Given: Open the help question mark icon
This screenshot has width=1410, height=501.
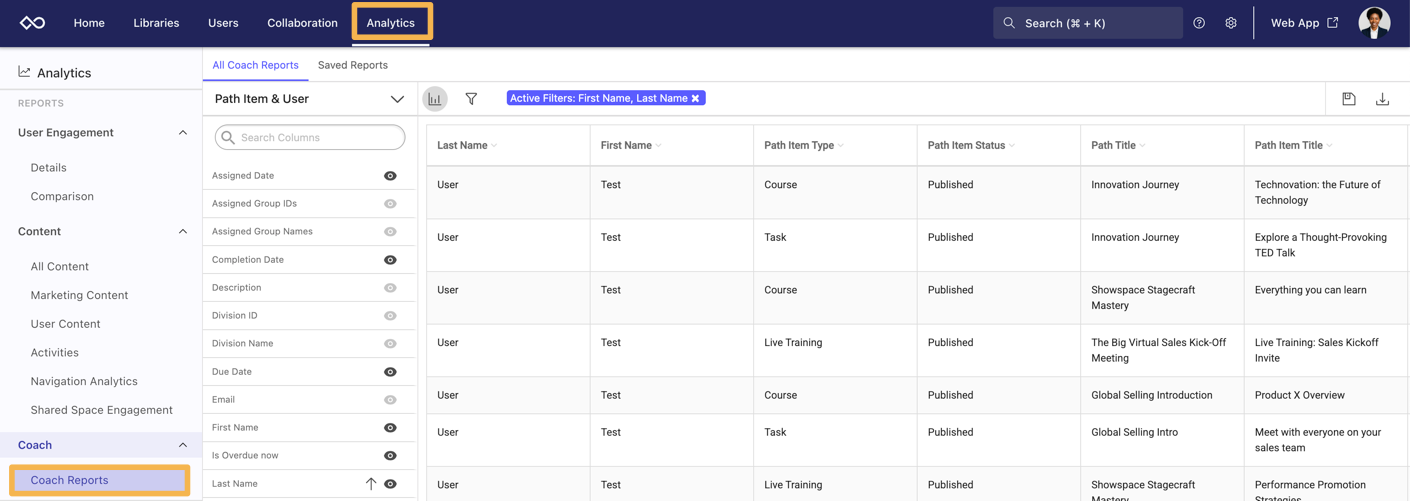Looking at the screenshot, I should tap(1199, 23).
